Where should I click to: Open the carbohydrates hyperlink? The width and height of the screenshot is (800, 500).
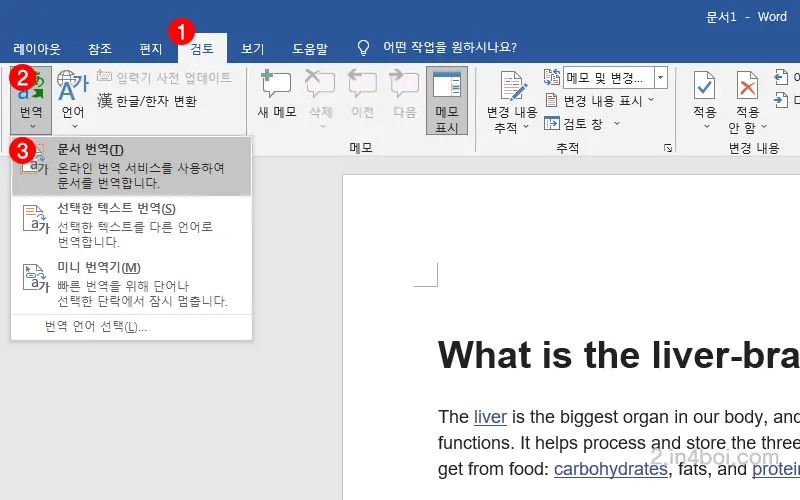tap(610, 468)
